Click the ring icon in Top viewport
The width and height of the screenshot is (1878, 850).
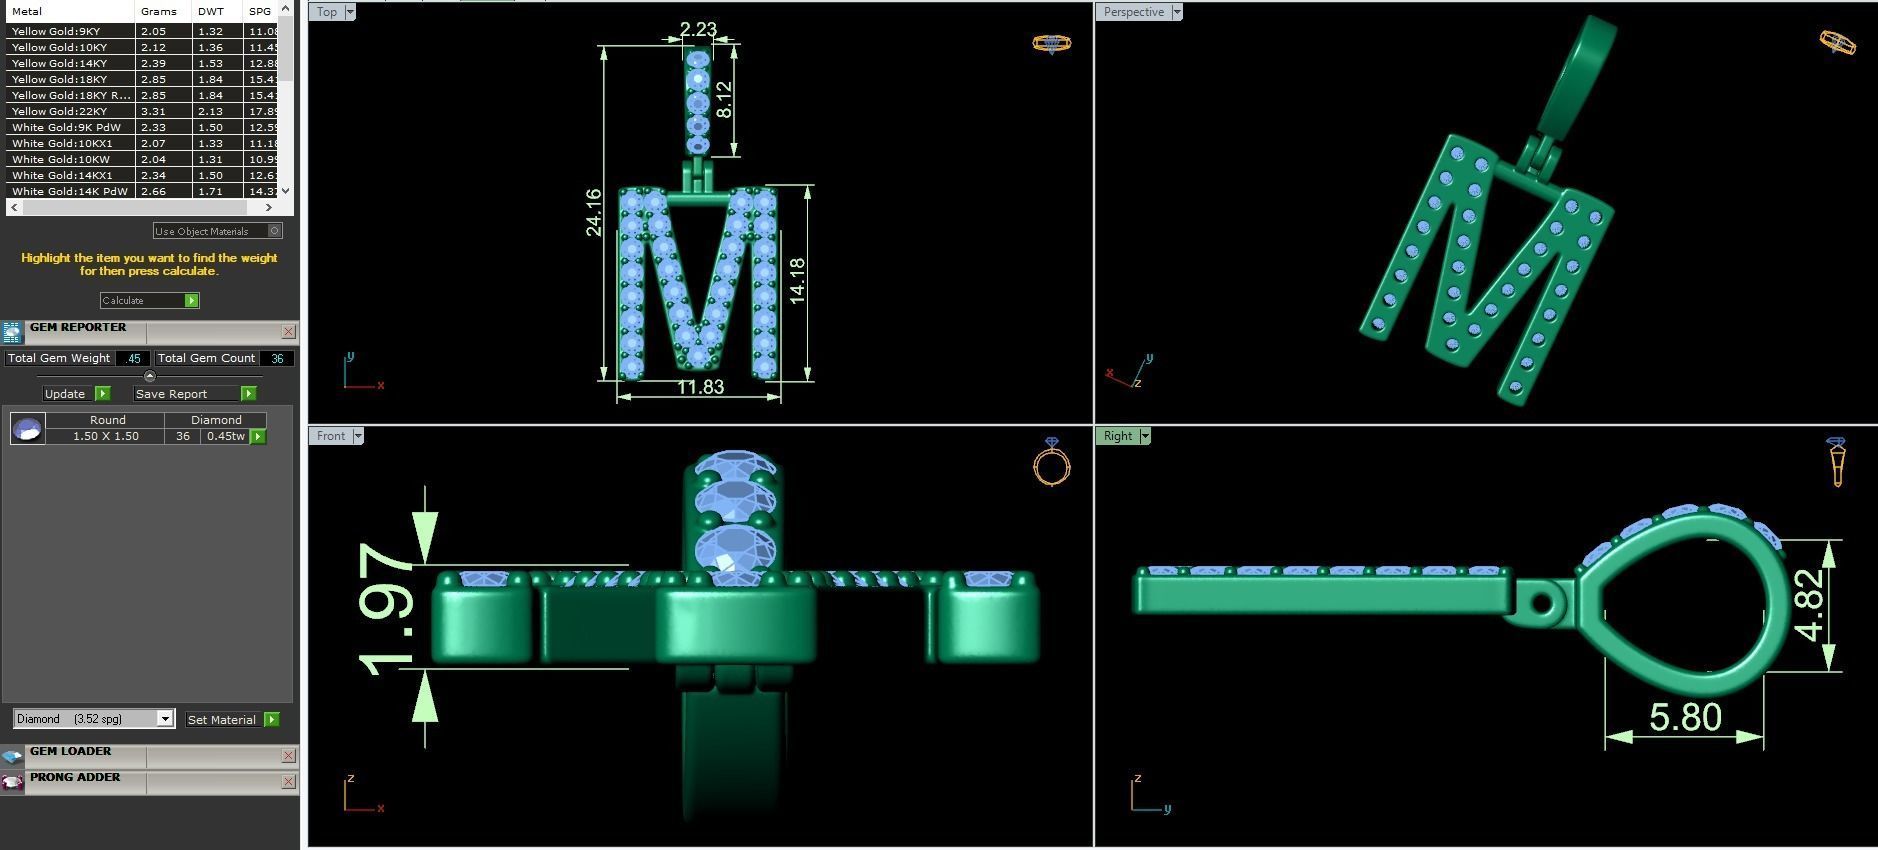coord(1051,43)
